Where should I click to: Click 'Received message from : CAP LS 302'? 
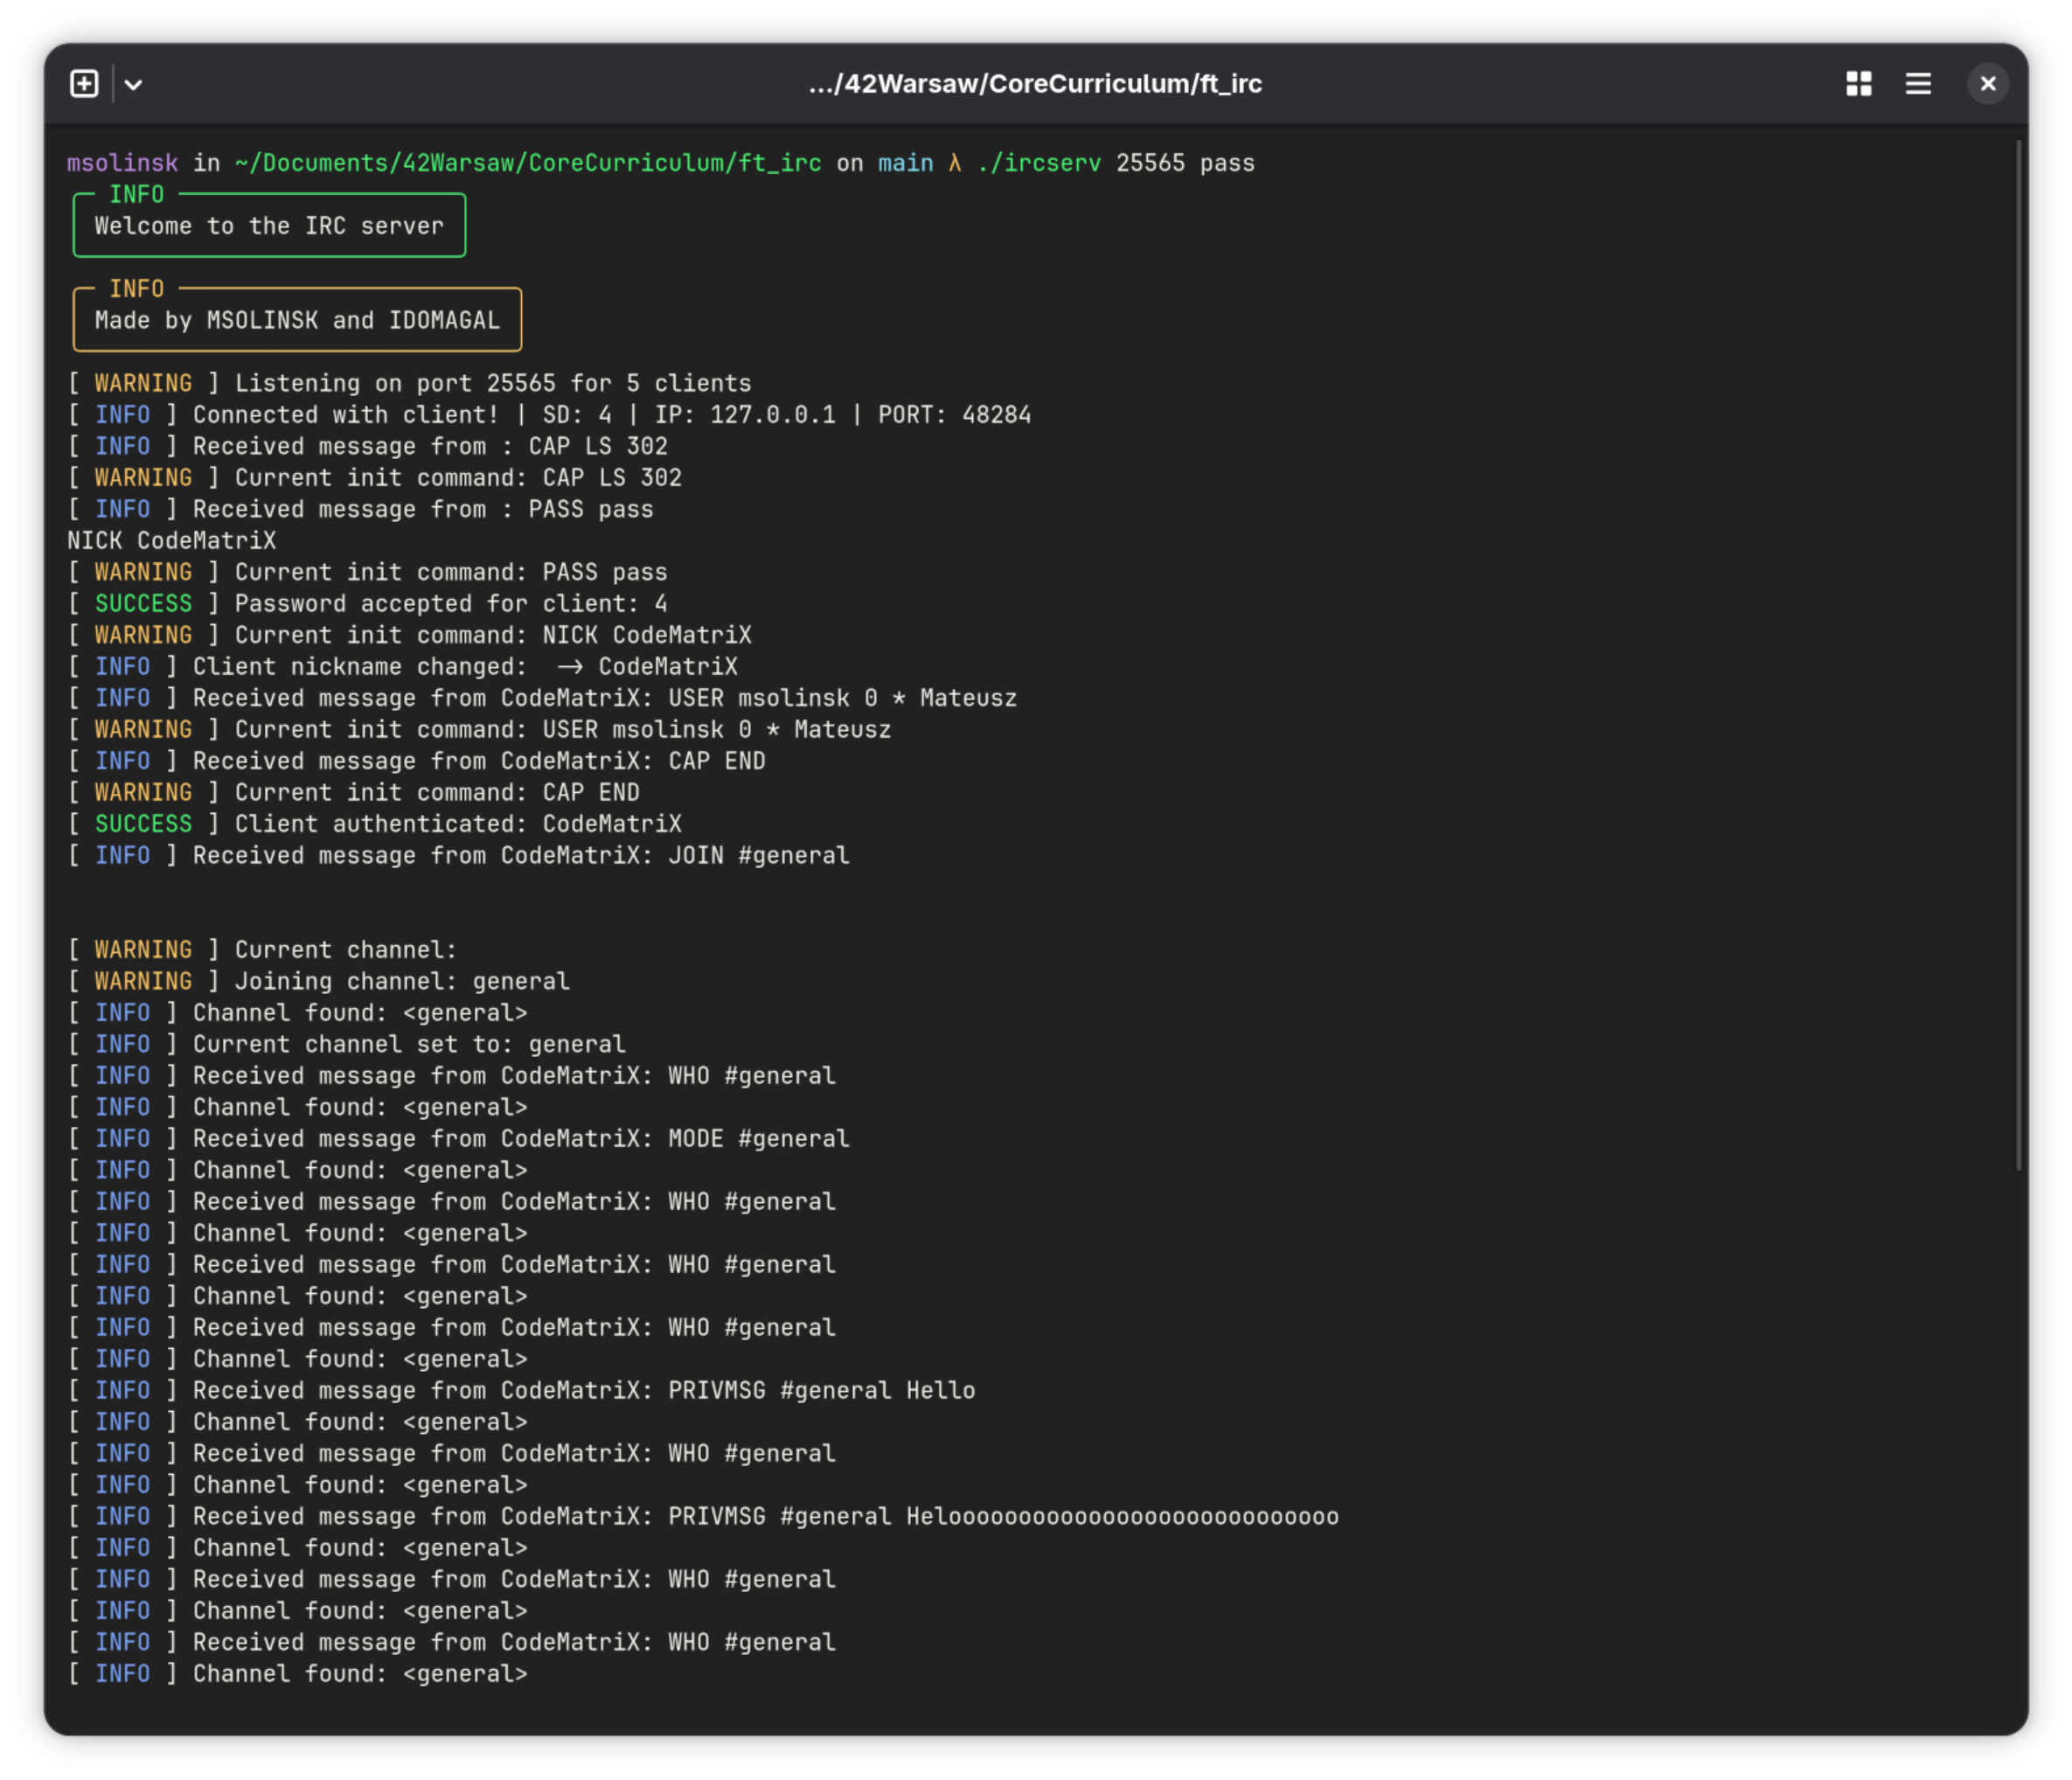[367, 446]
